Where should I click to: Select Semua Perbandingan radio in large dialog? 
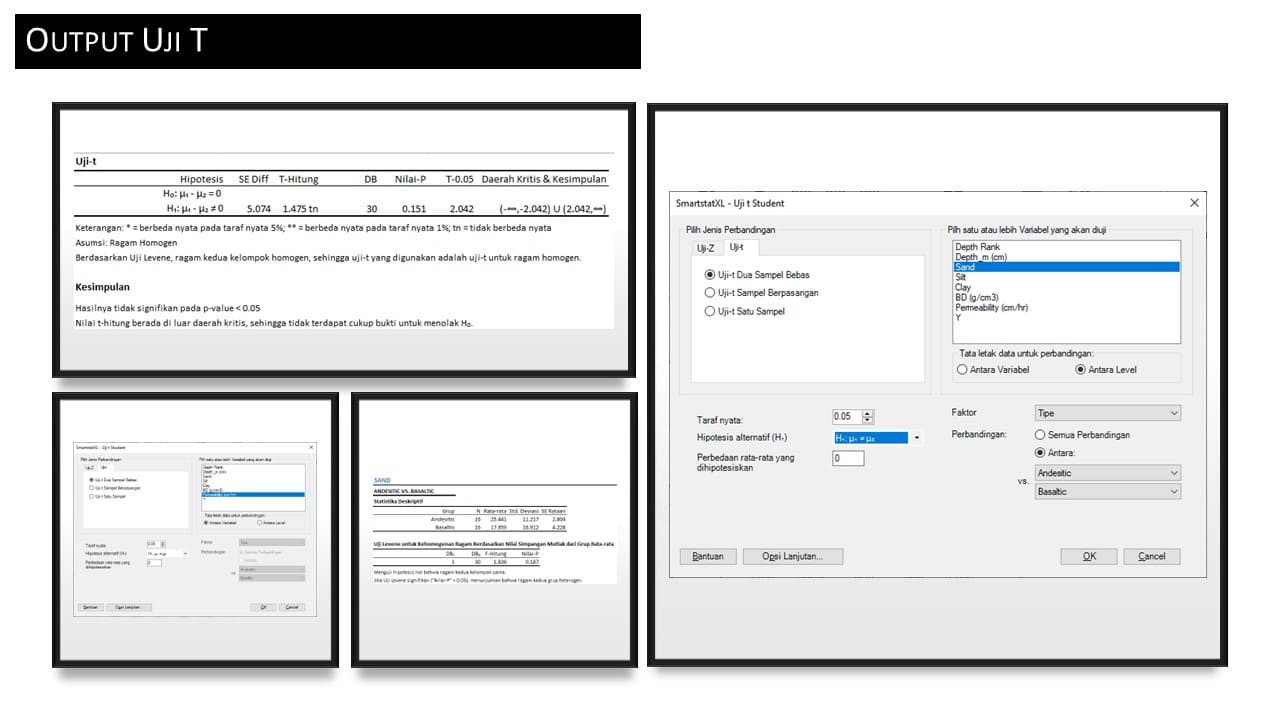pyautogui.click(x=1040, y=435)
